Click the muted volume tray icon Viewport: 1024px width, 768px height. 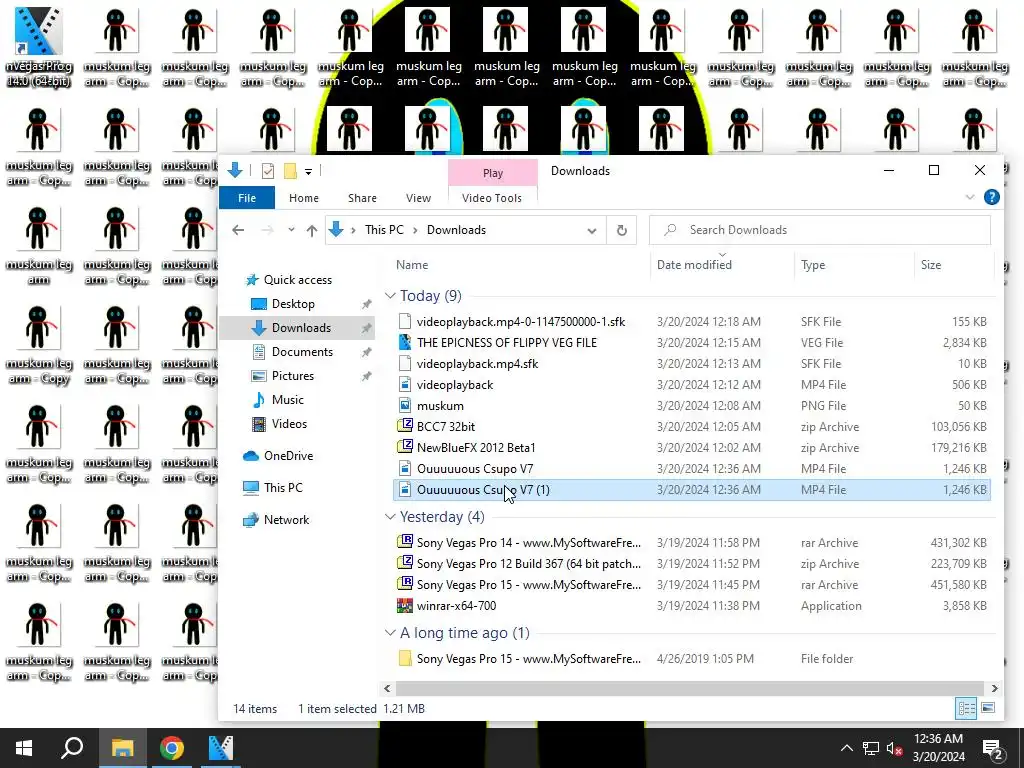click(x=895, y=748)
